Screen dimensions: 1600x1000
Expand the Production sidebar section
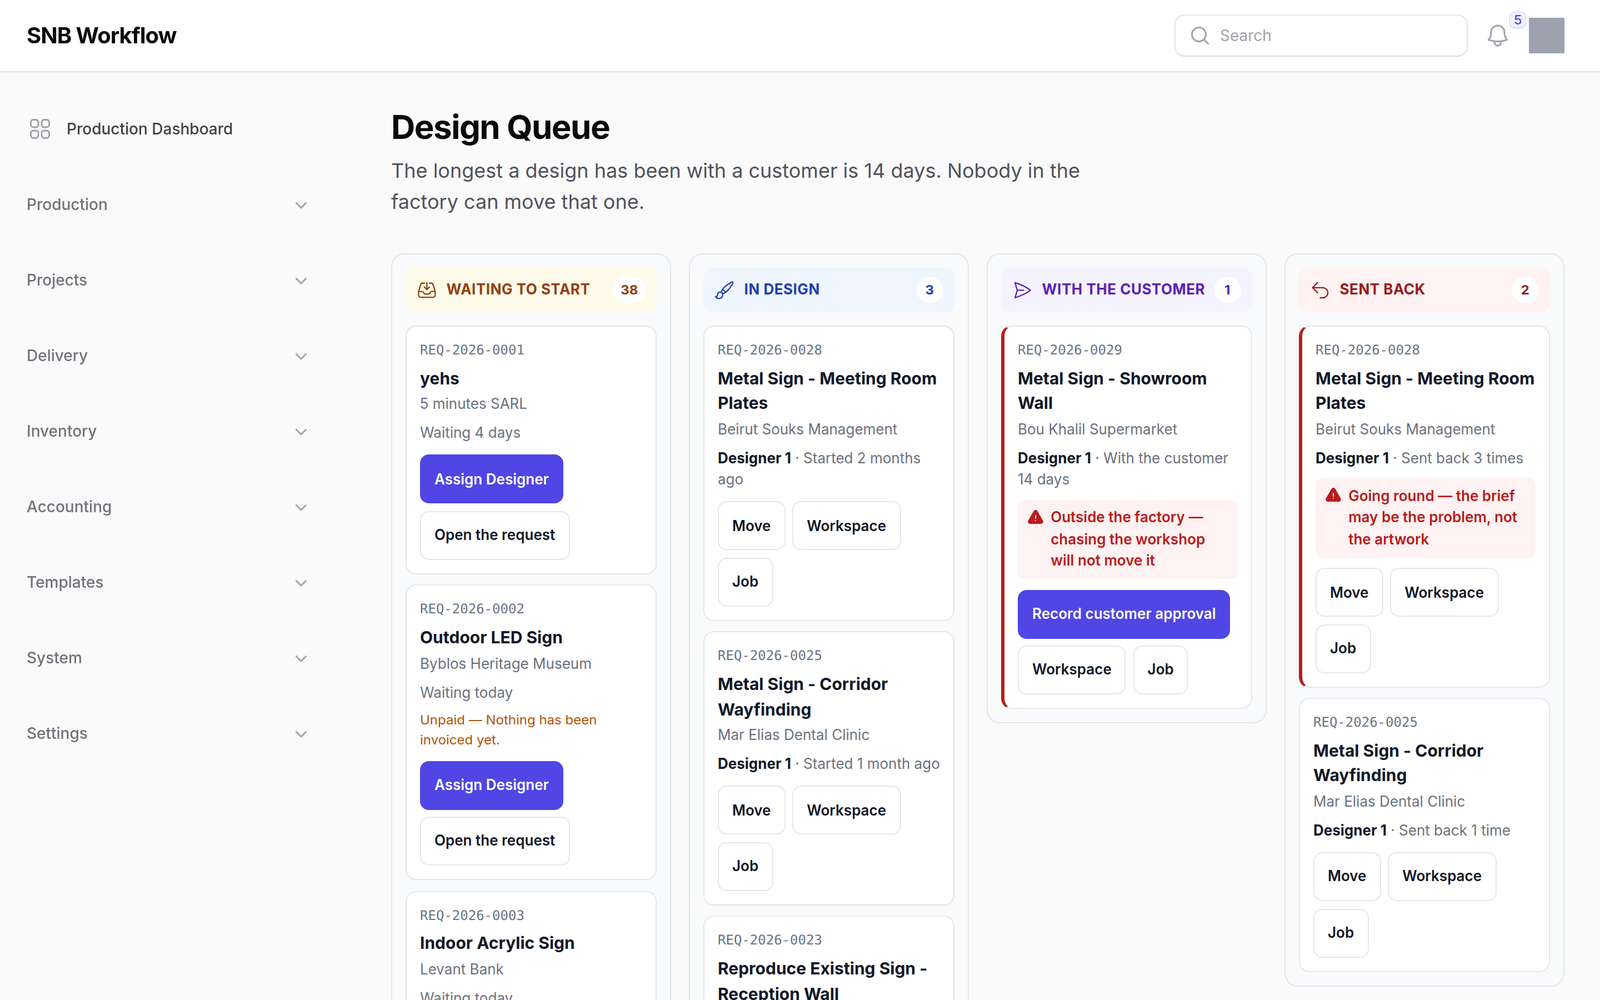(167, 205)
